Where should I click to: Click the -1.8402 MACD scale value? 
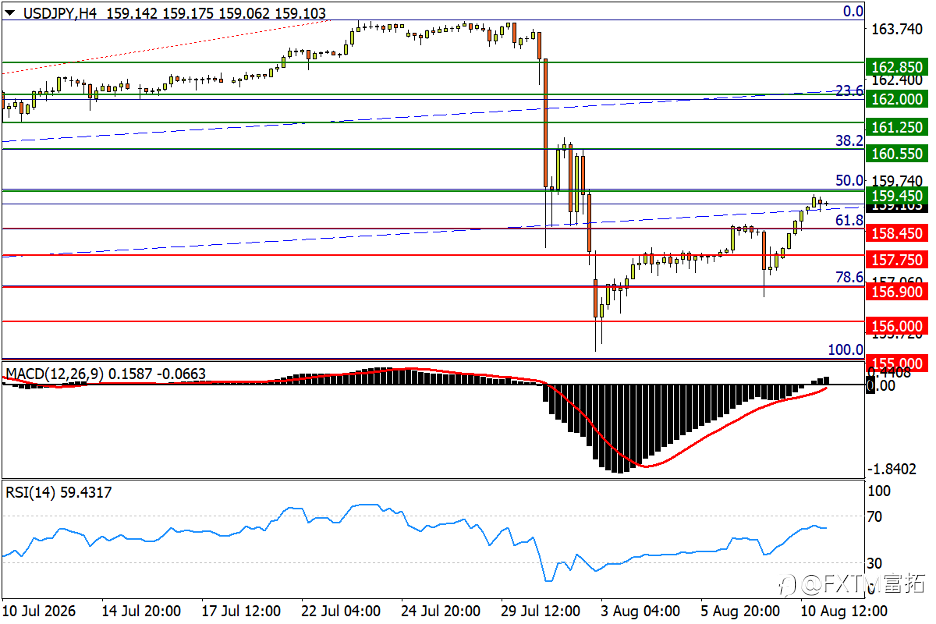[891, 469]
